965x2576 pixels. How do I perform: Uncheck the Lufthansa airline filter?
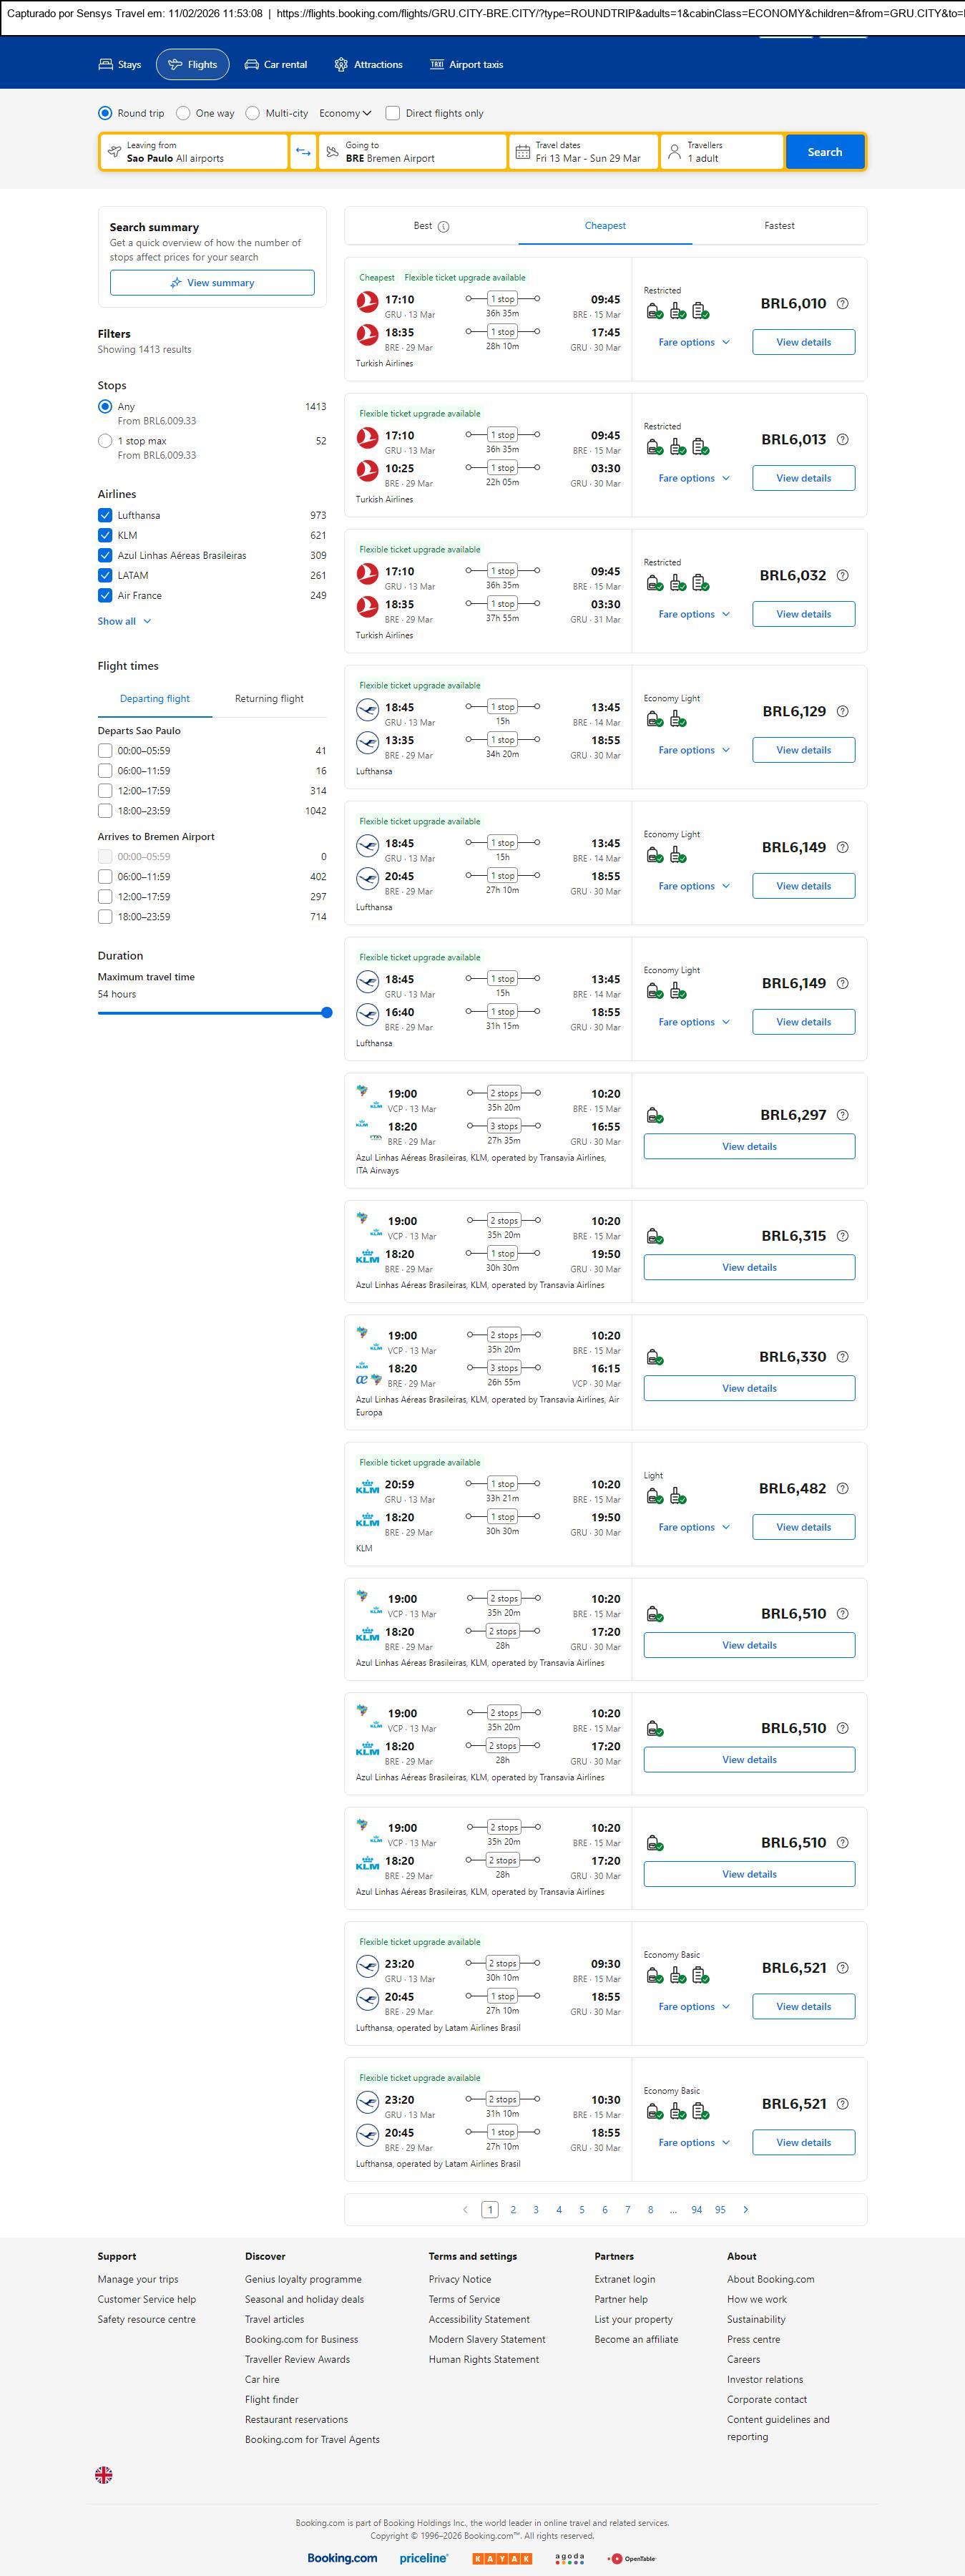105,515
